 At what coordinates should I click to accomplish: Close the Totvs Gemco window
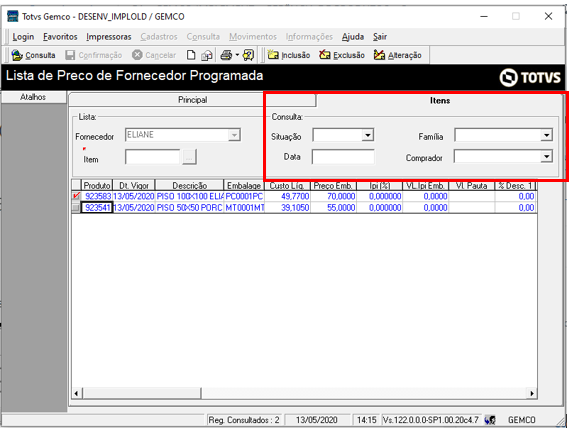(548, 16)
